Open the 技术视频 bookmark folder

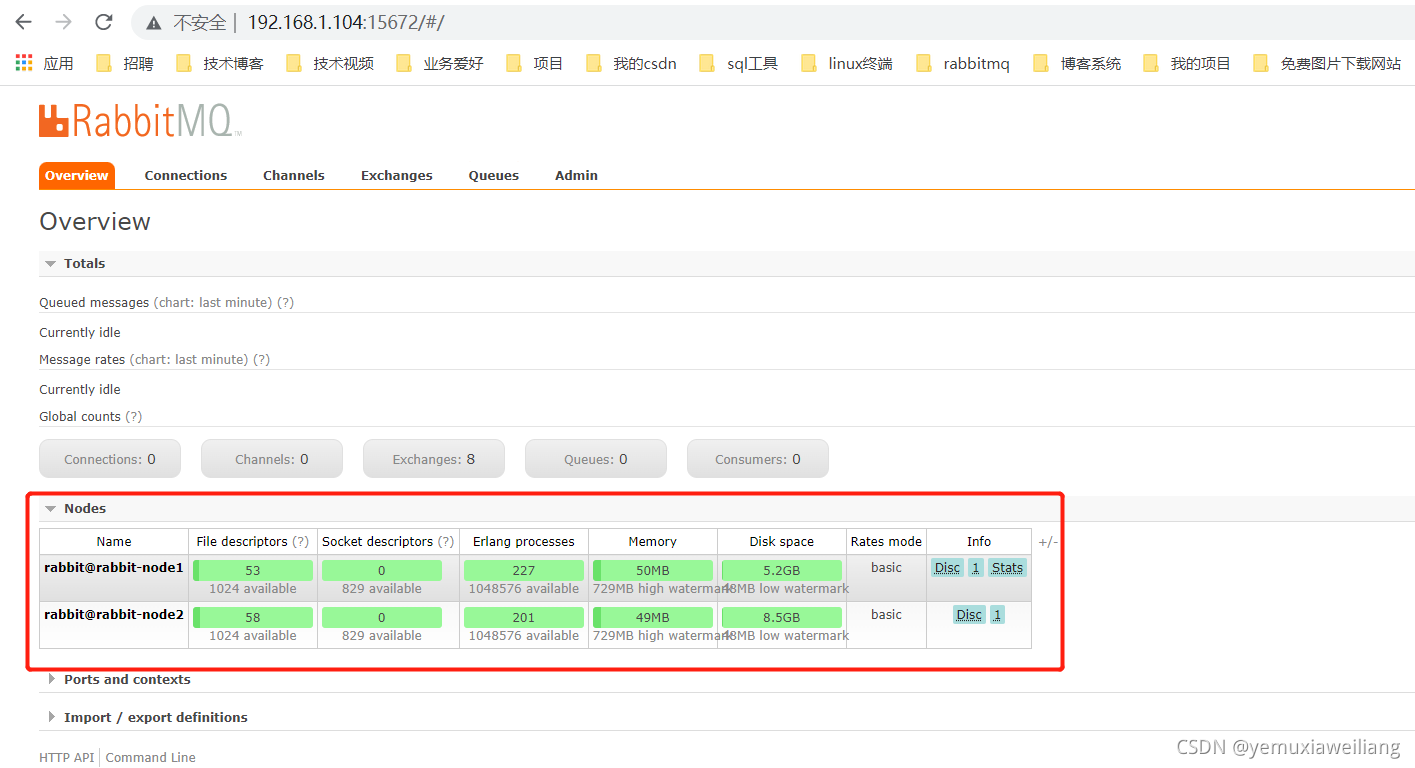point(330,63)
